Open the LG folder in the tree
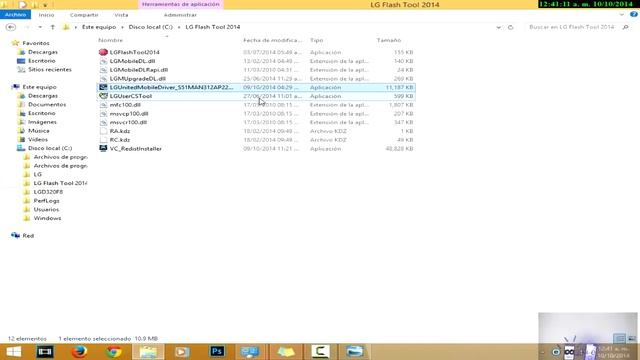This screenshot has width=640, height=360. [x=38, y=174]
